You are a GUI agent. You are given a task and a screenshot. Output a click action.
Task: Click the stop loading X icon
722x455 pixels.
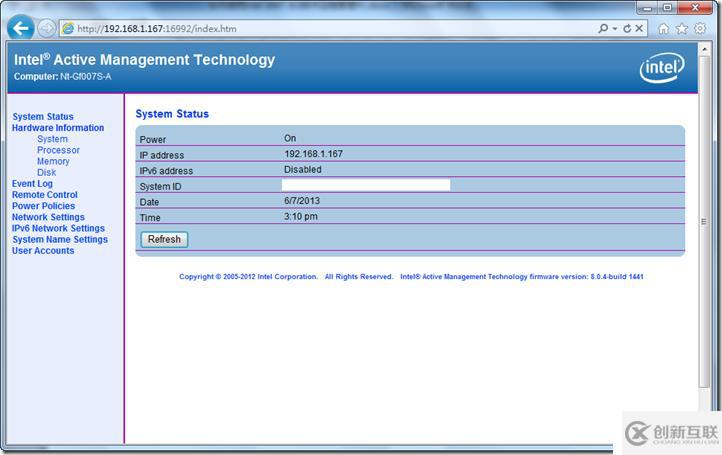[x=639, y=29]
